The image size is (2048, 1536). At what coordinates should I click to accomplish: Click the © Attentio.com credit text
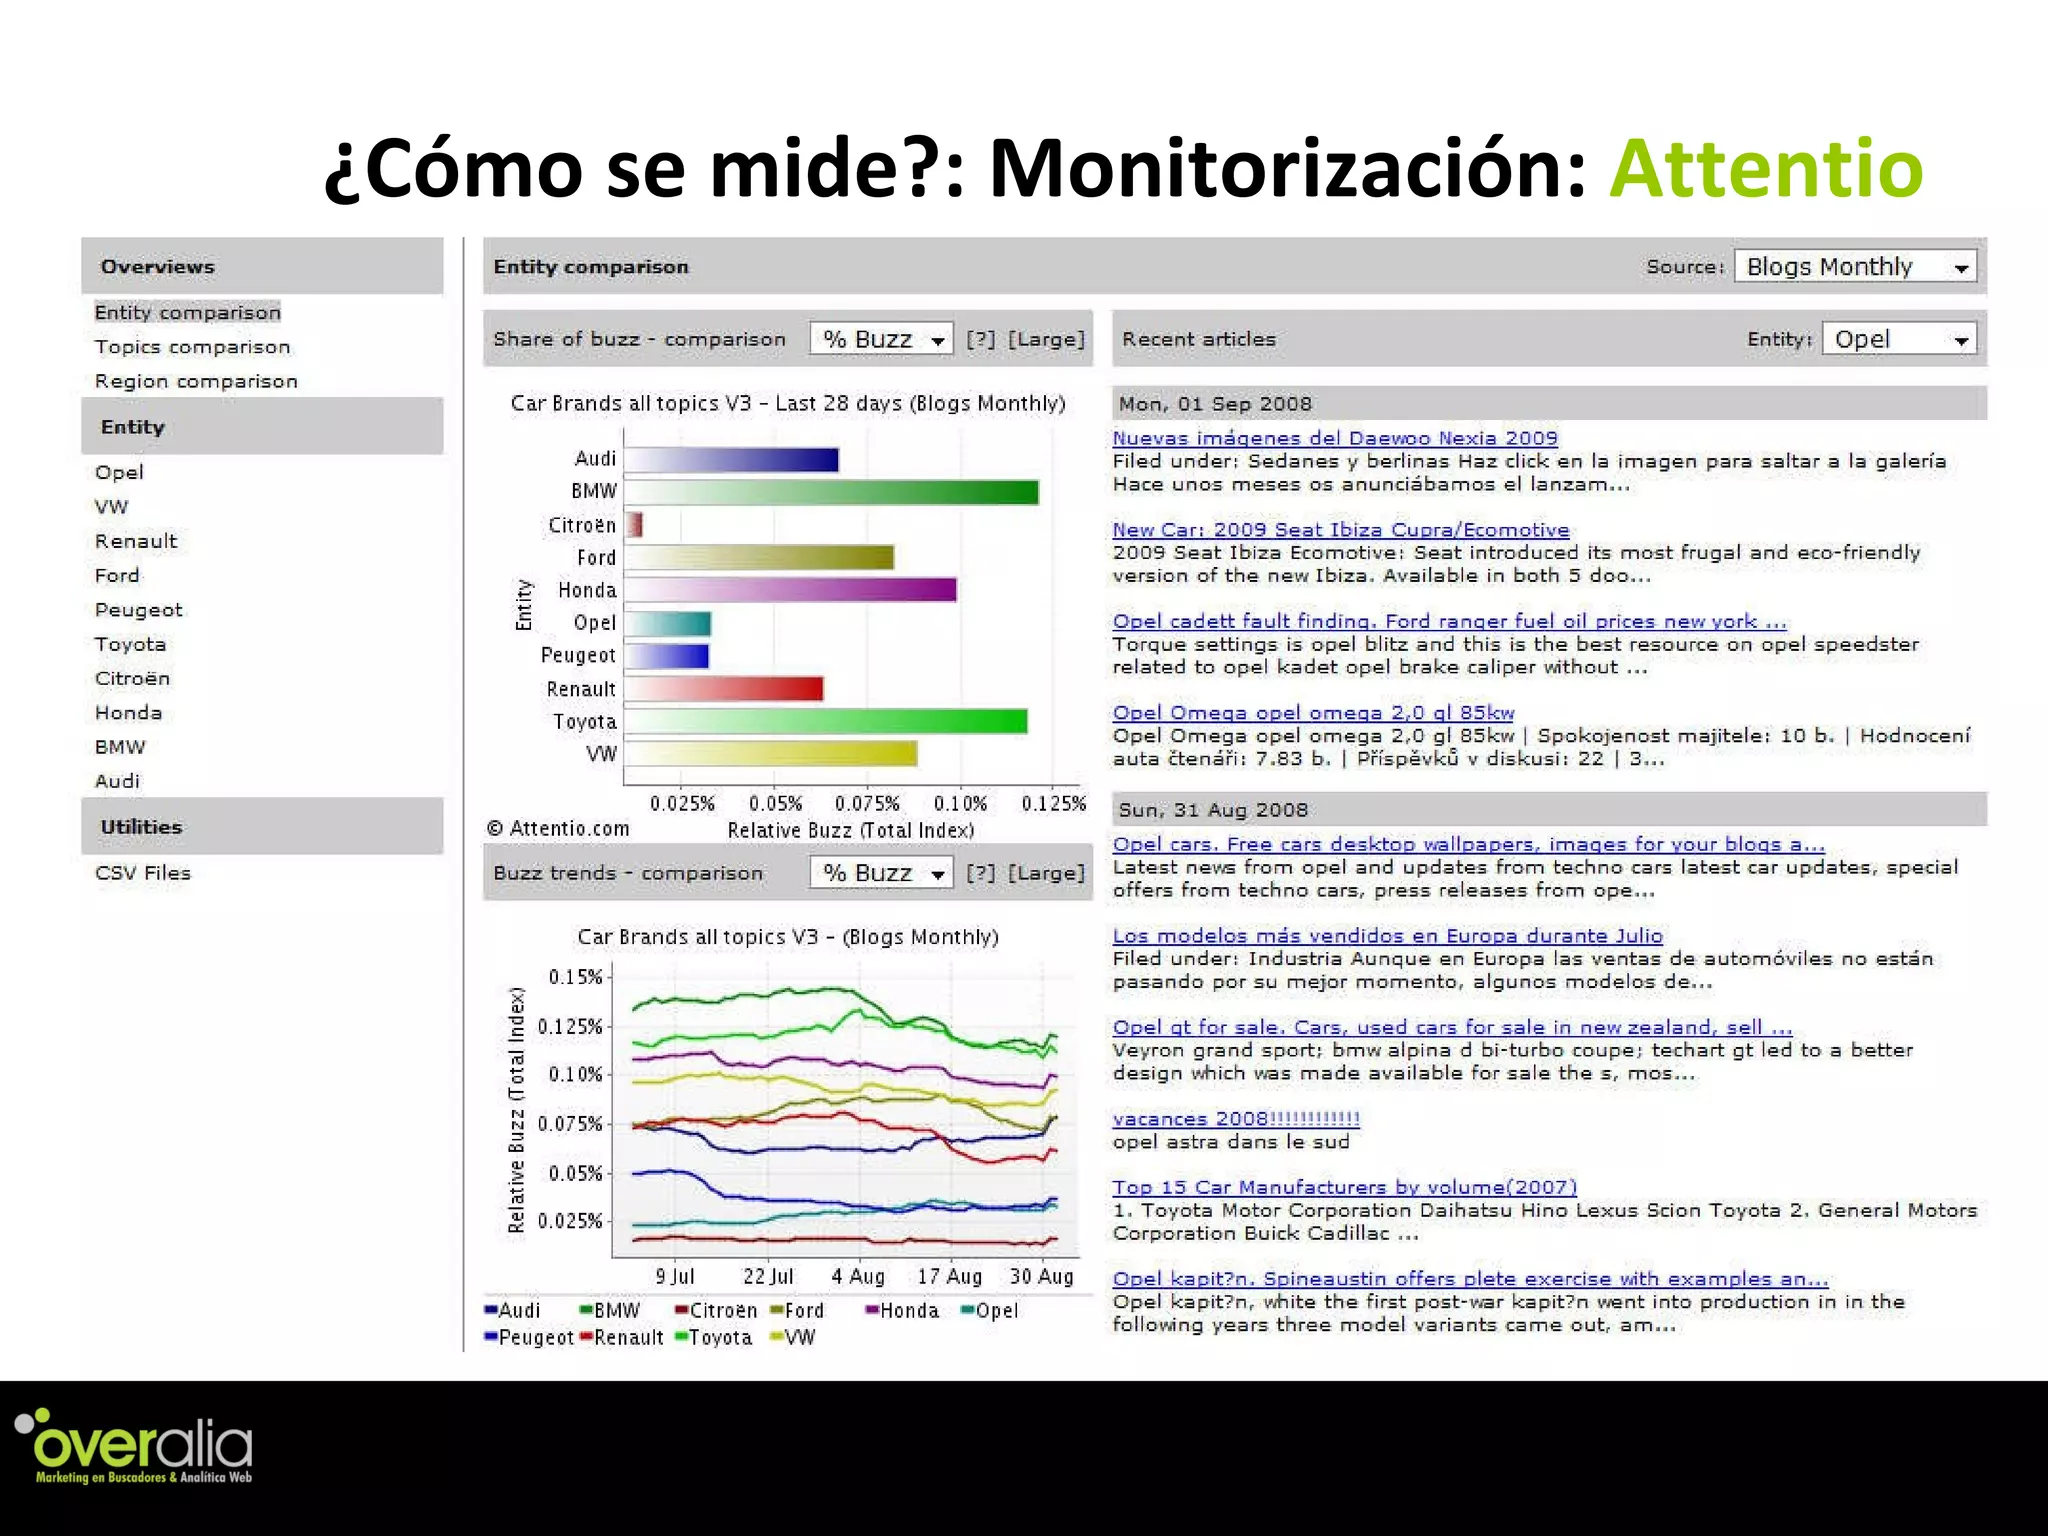[x=558, y=828]
